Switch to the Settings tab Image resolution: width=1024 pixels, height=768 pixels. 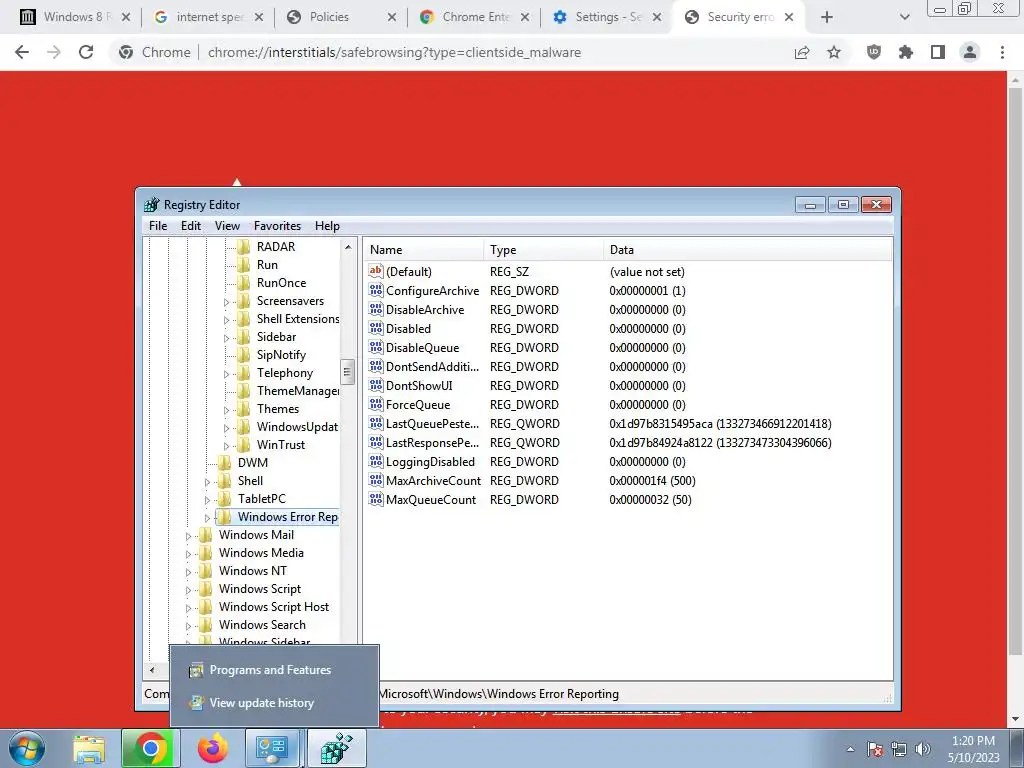pyautogui.click(x=607, y=17)
